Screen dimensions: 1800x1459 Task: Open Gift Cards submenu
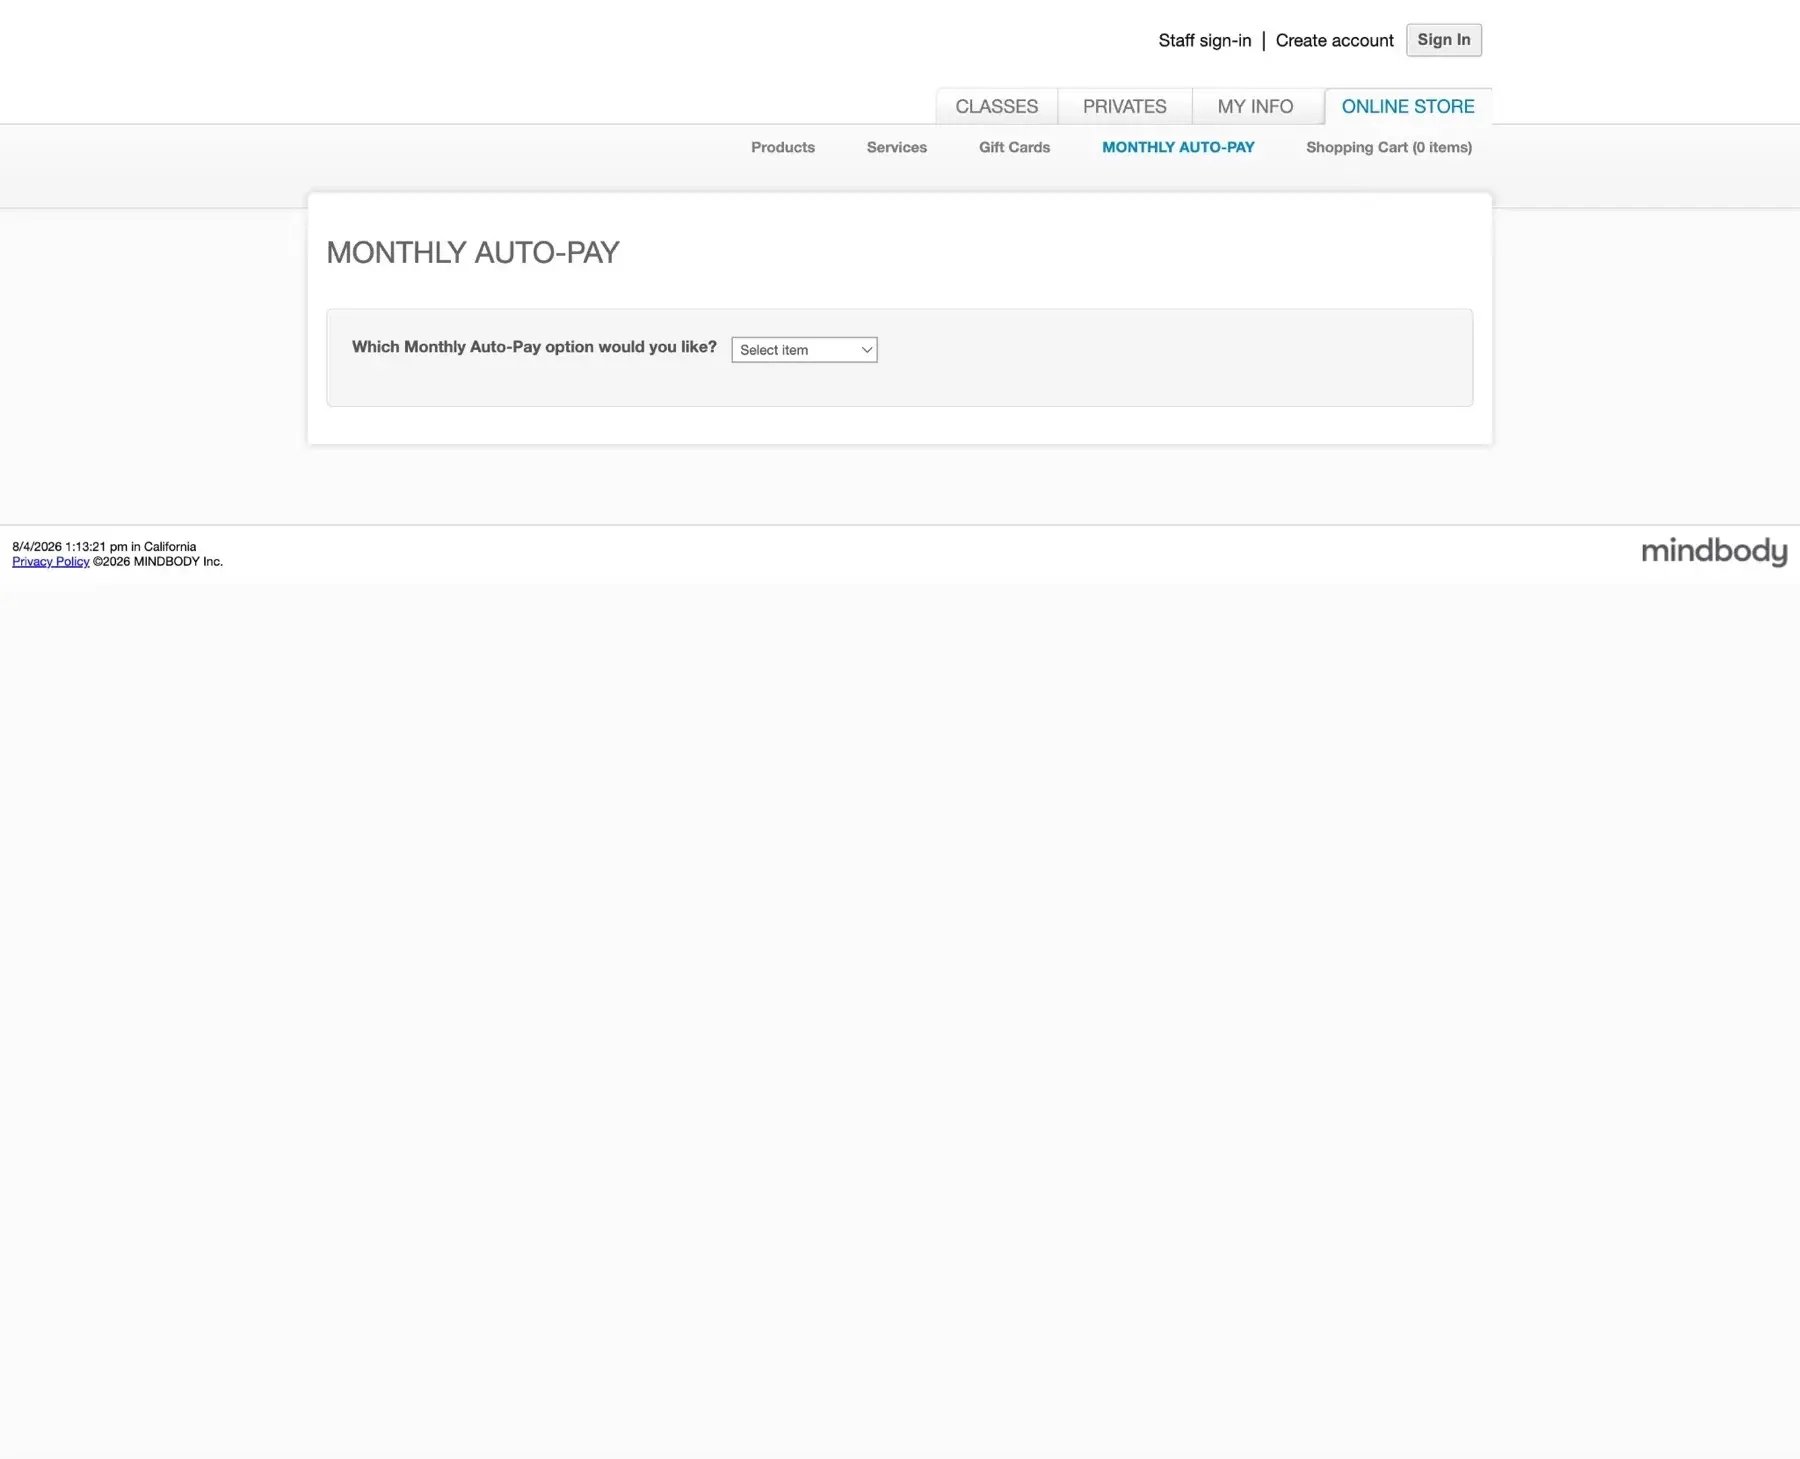click(x=1014, y=147)
